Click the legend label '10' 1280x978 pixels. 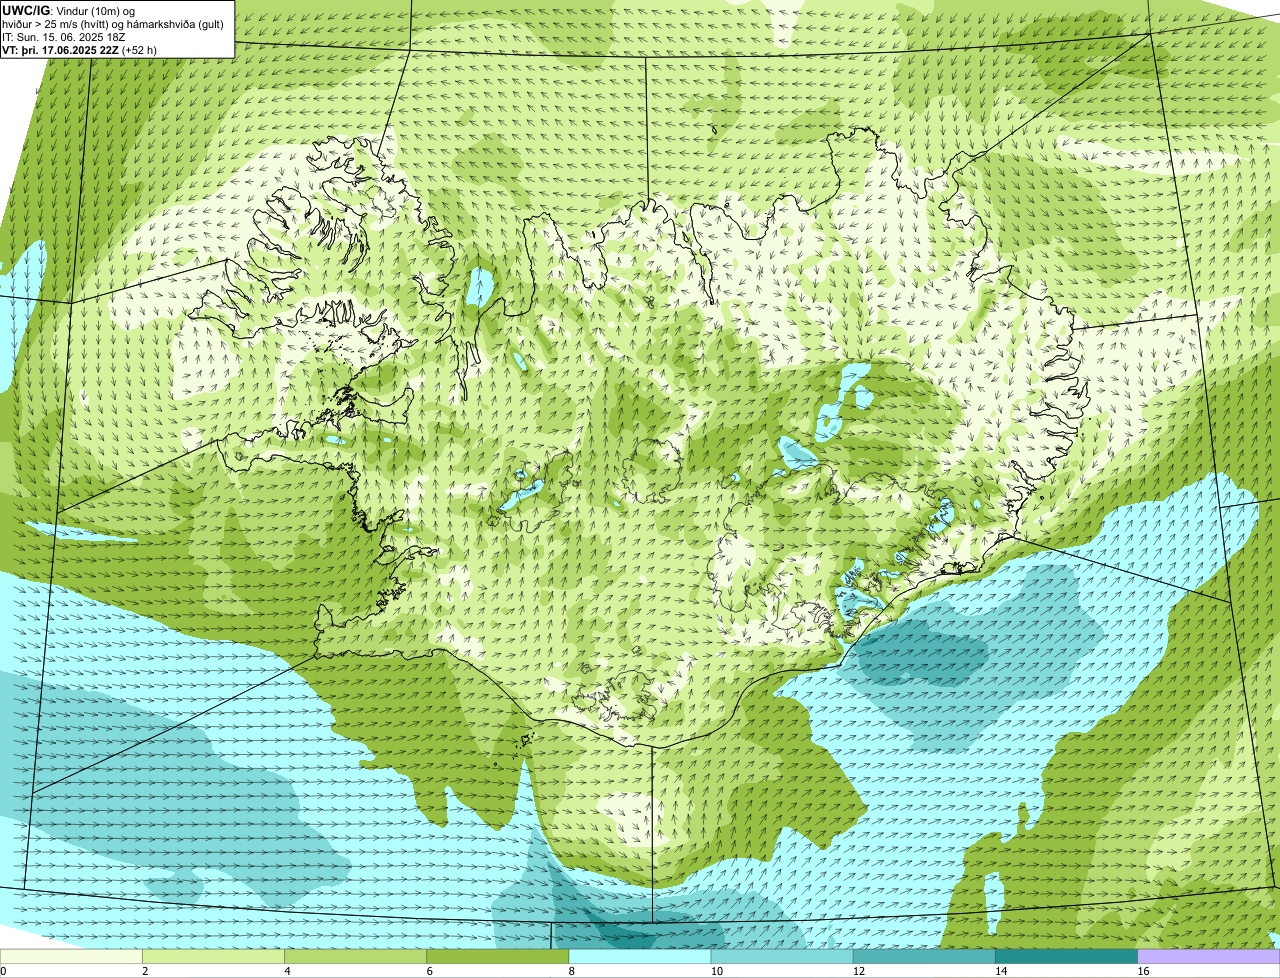716,971
